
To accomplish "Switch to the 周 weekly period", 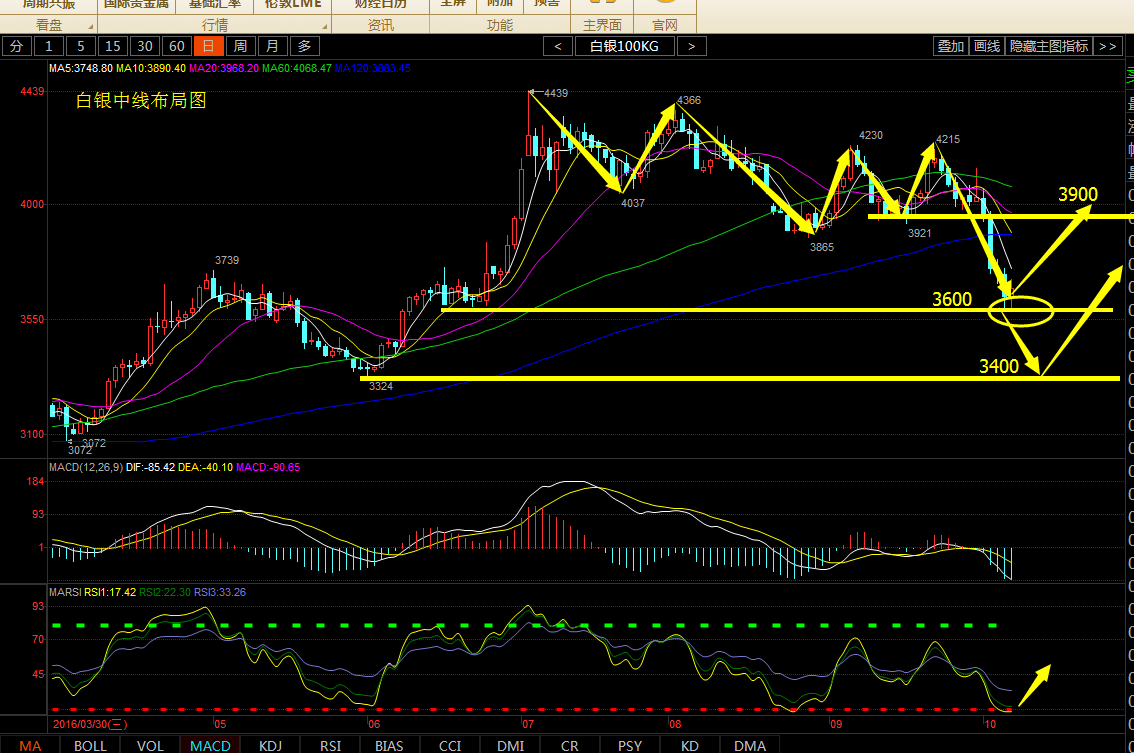I will (x=240, y=46).
